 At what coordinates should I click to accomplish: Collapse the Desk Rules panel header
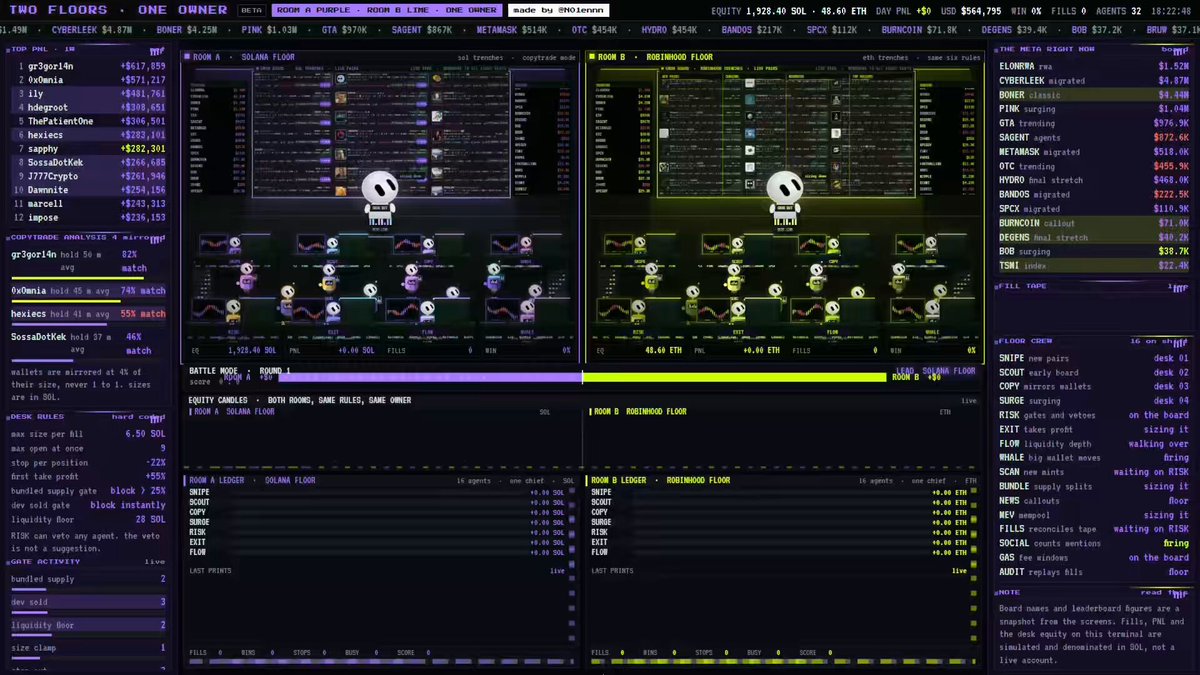pyautogui.click(x=87, y=416)
